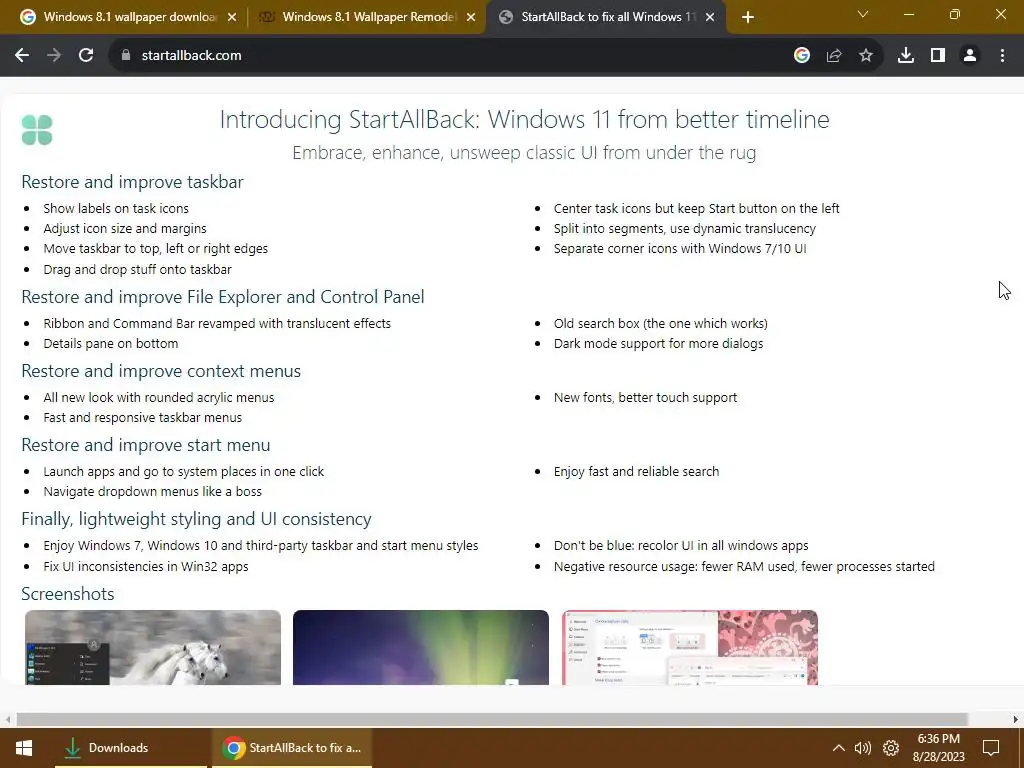Share this page using the share icon
This screenshot has height=768, width=1024.
834,56
